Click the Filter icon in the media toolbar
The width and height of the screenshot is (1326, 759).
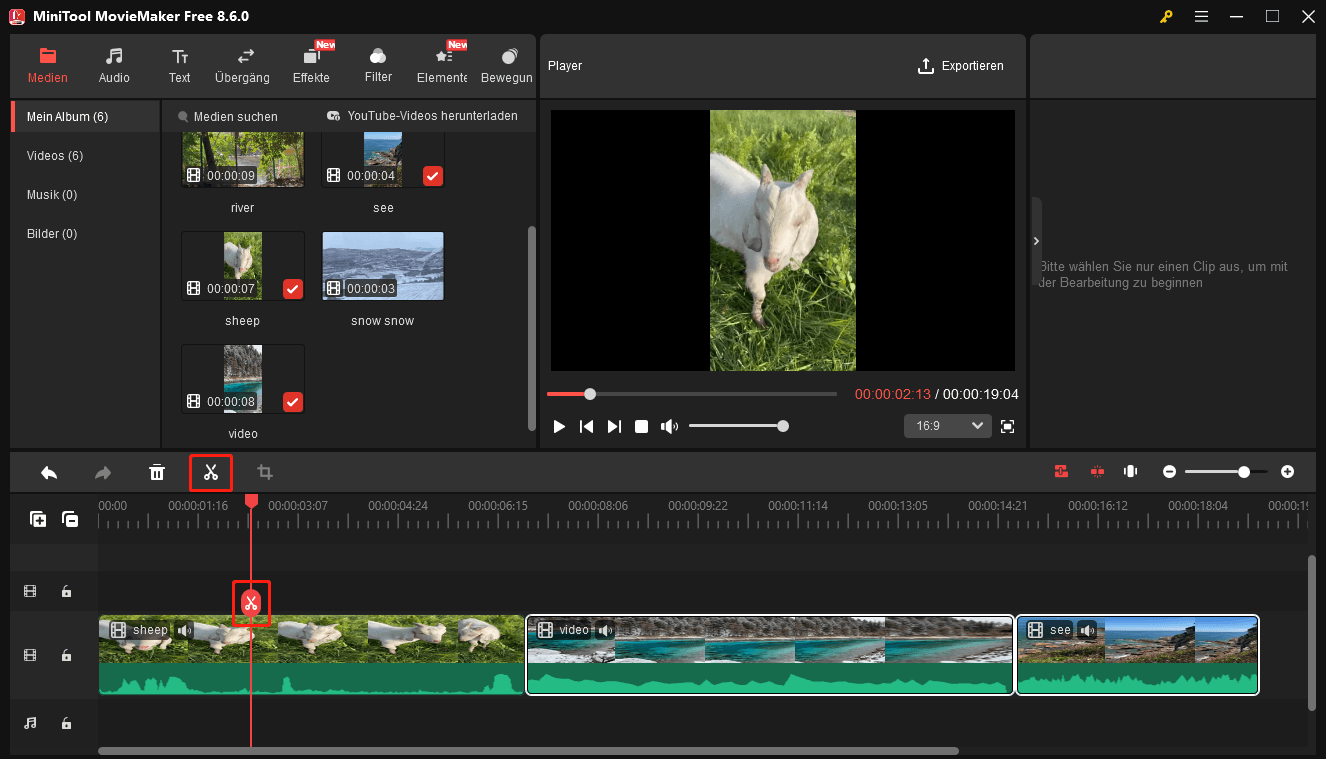click(x=377, y=63)
